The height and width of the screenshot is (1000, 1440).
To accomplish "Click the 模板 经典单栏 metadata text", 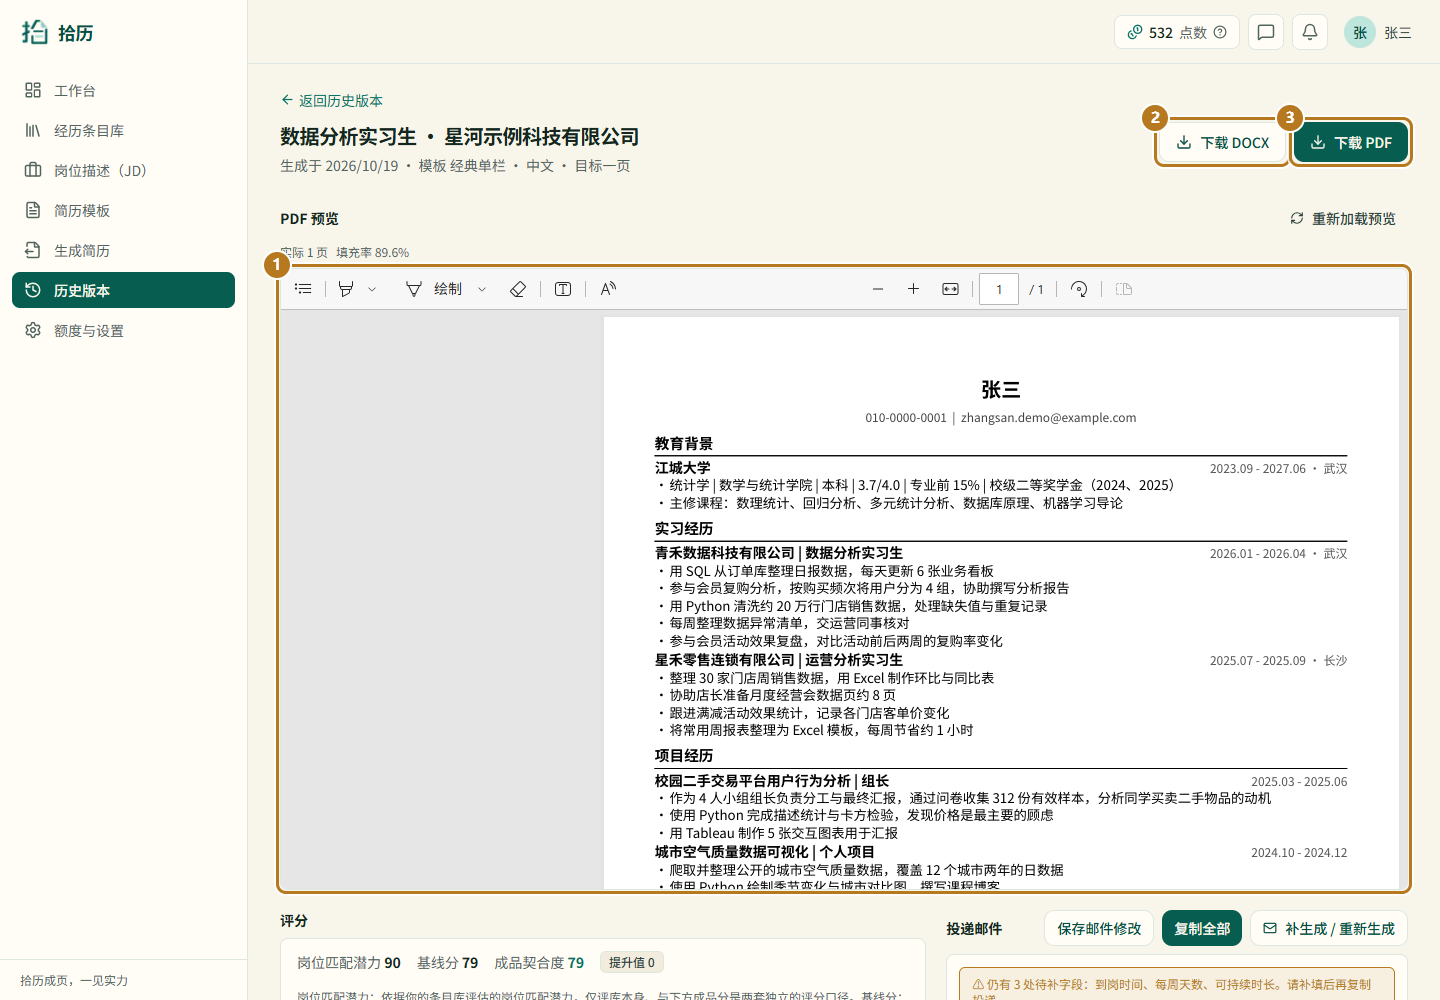I will coord(462,166).
